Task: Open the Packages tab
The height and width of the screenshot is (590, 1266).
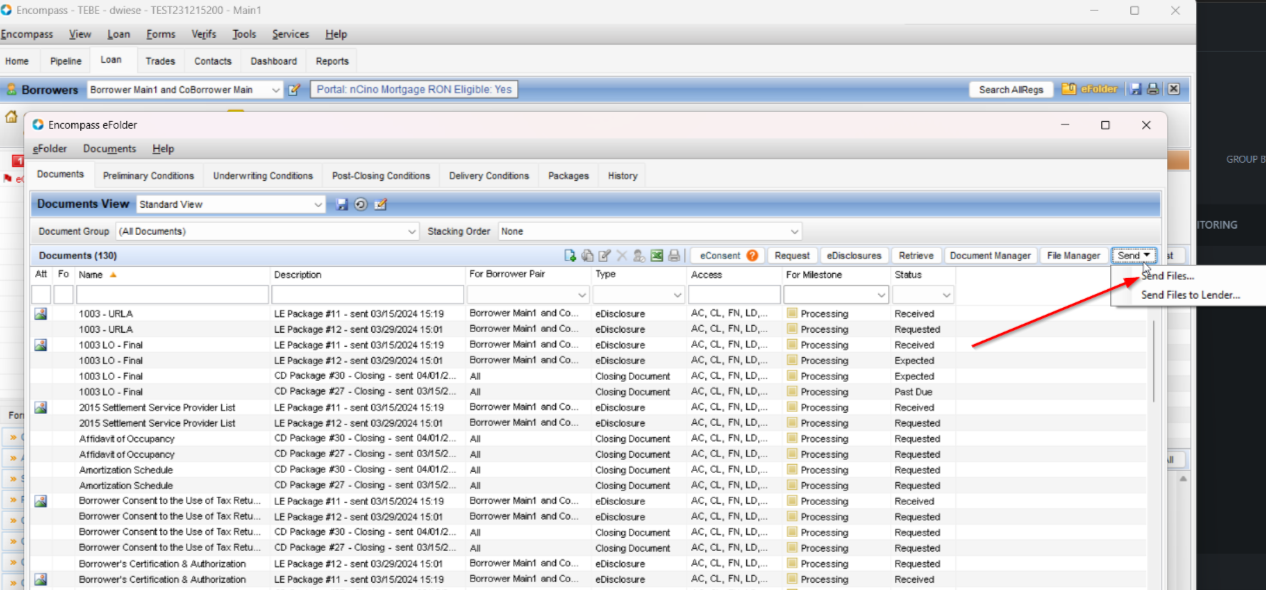Action: [x=568, y=176]
